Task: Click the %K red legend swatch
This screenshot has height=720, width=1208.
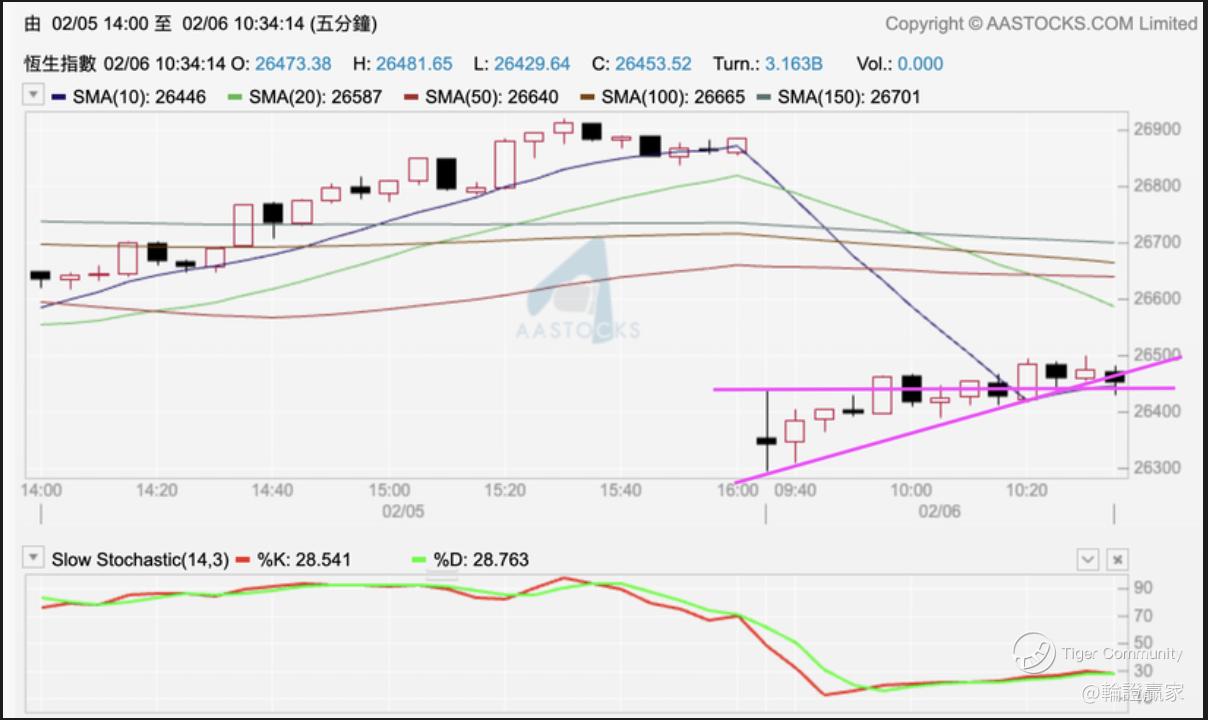Action: [x=243, y=560]
